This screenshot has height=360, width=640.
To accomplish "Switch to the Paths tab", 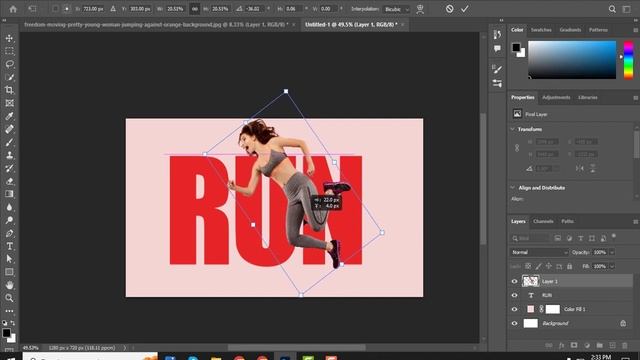I will [567, 221].
